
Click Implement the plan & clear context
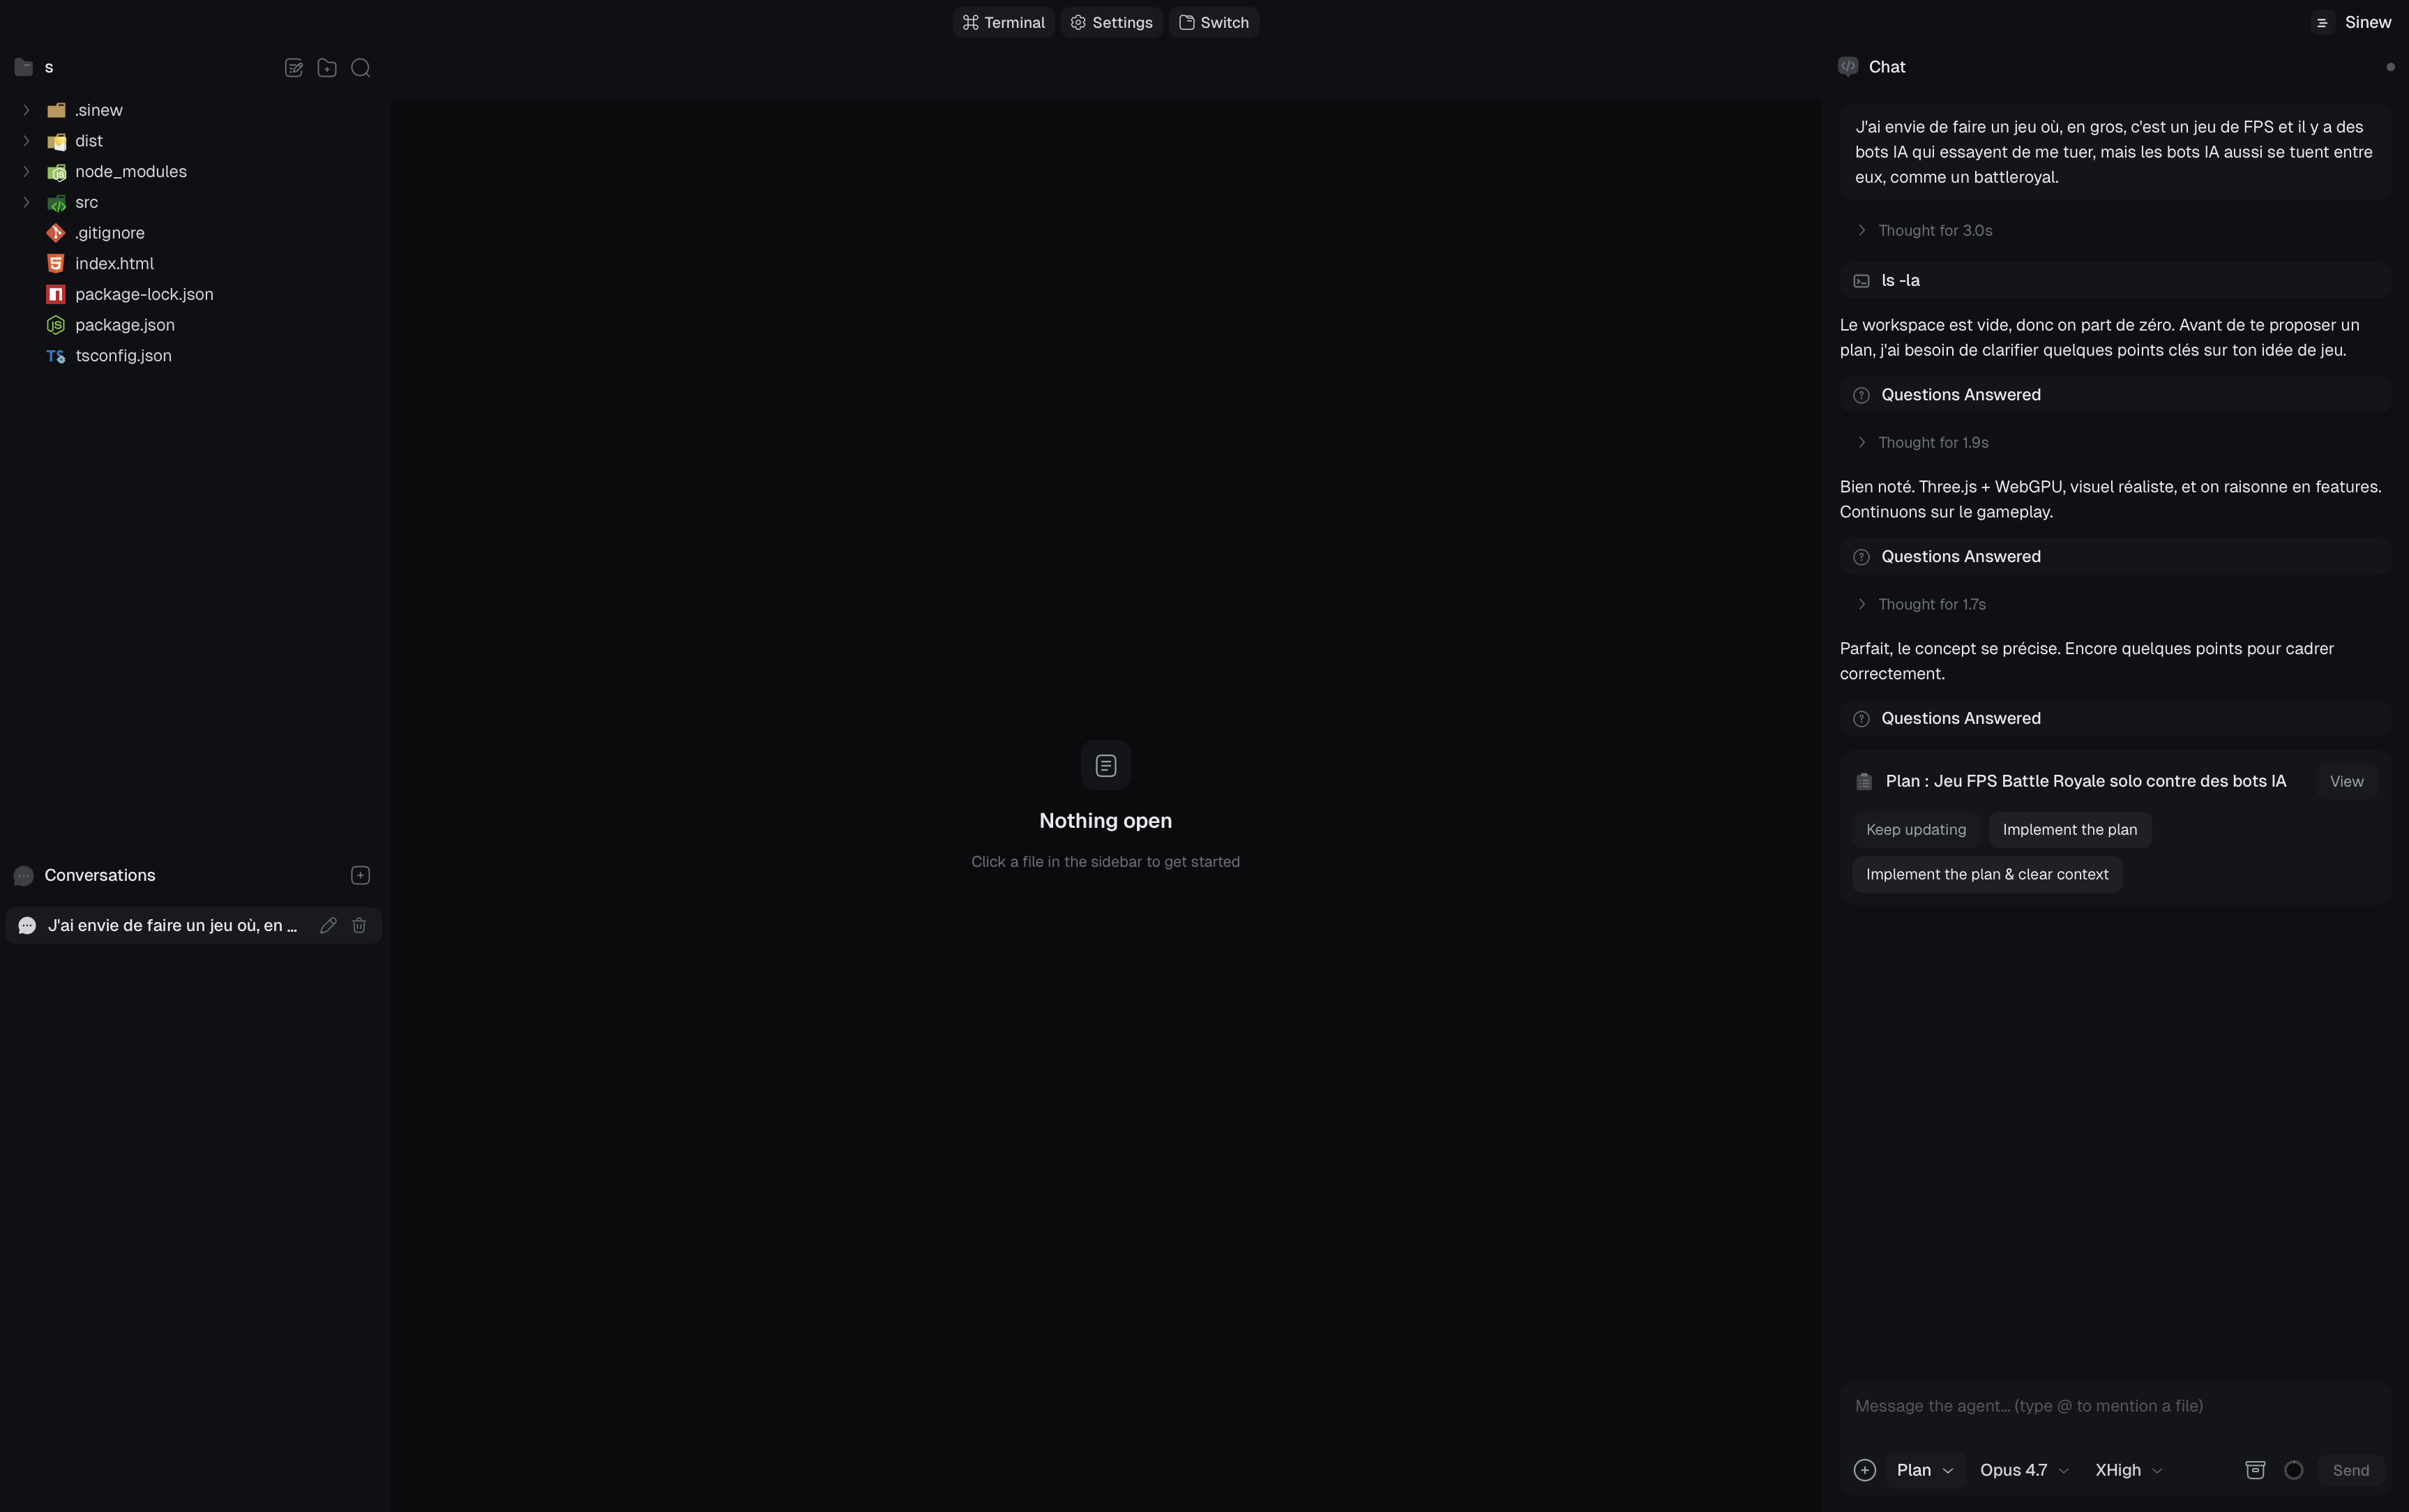[1986, 875]
